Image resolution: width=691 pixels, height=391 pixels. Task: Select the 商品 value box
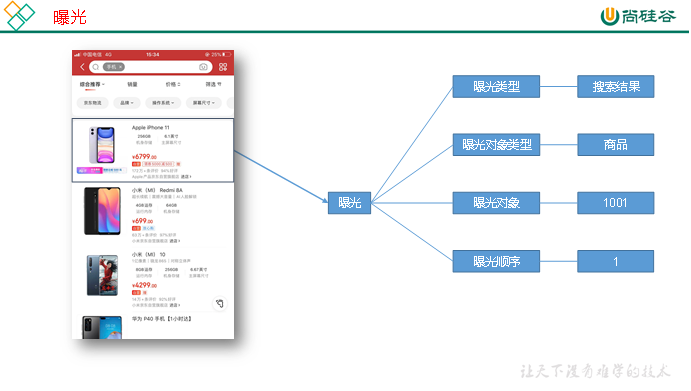tap(616, 145)
